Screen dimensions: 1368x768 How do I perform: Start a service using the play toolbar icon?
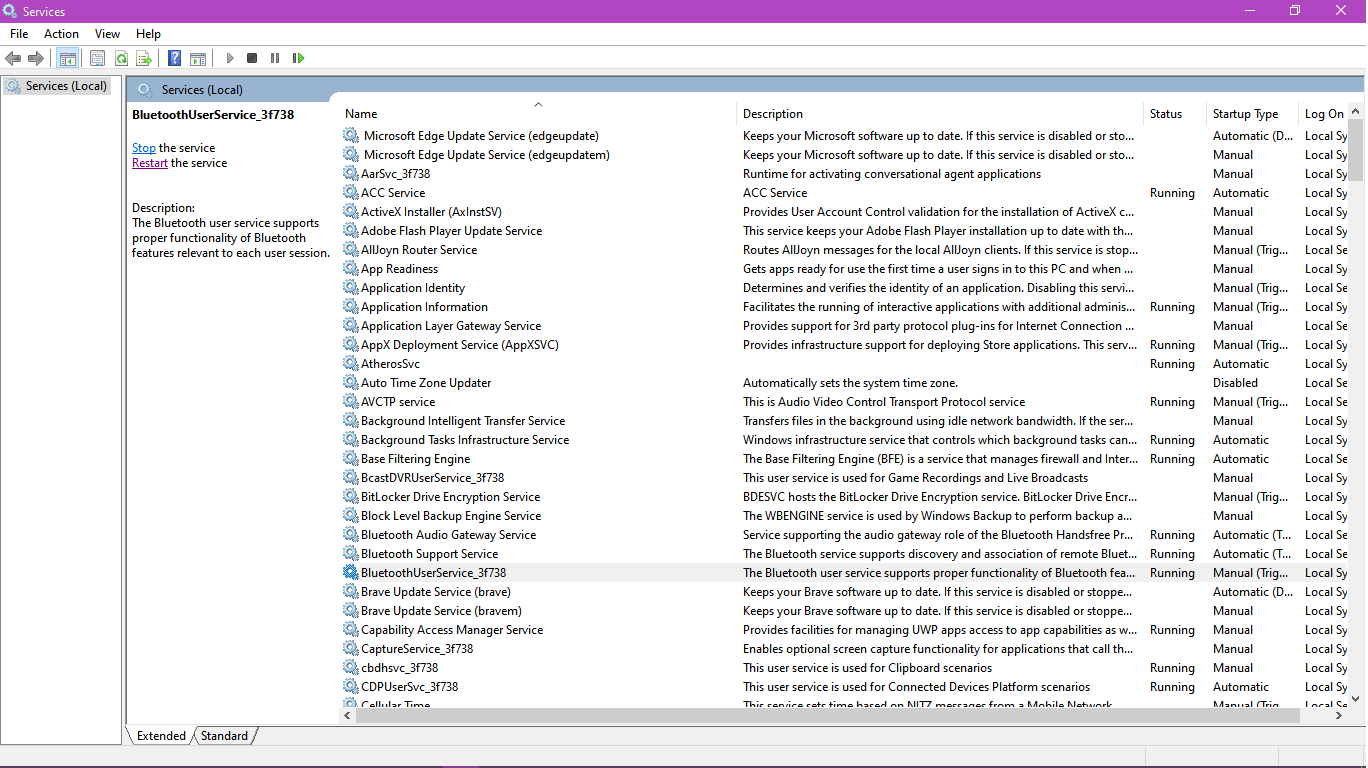point(229,57)
